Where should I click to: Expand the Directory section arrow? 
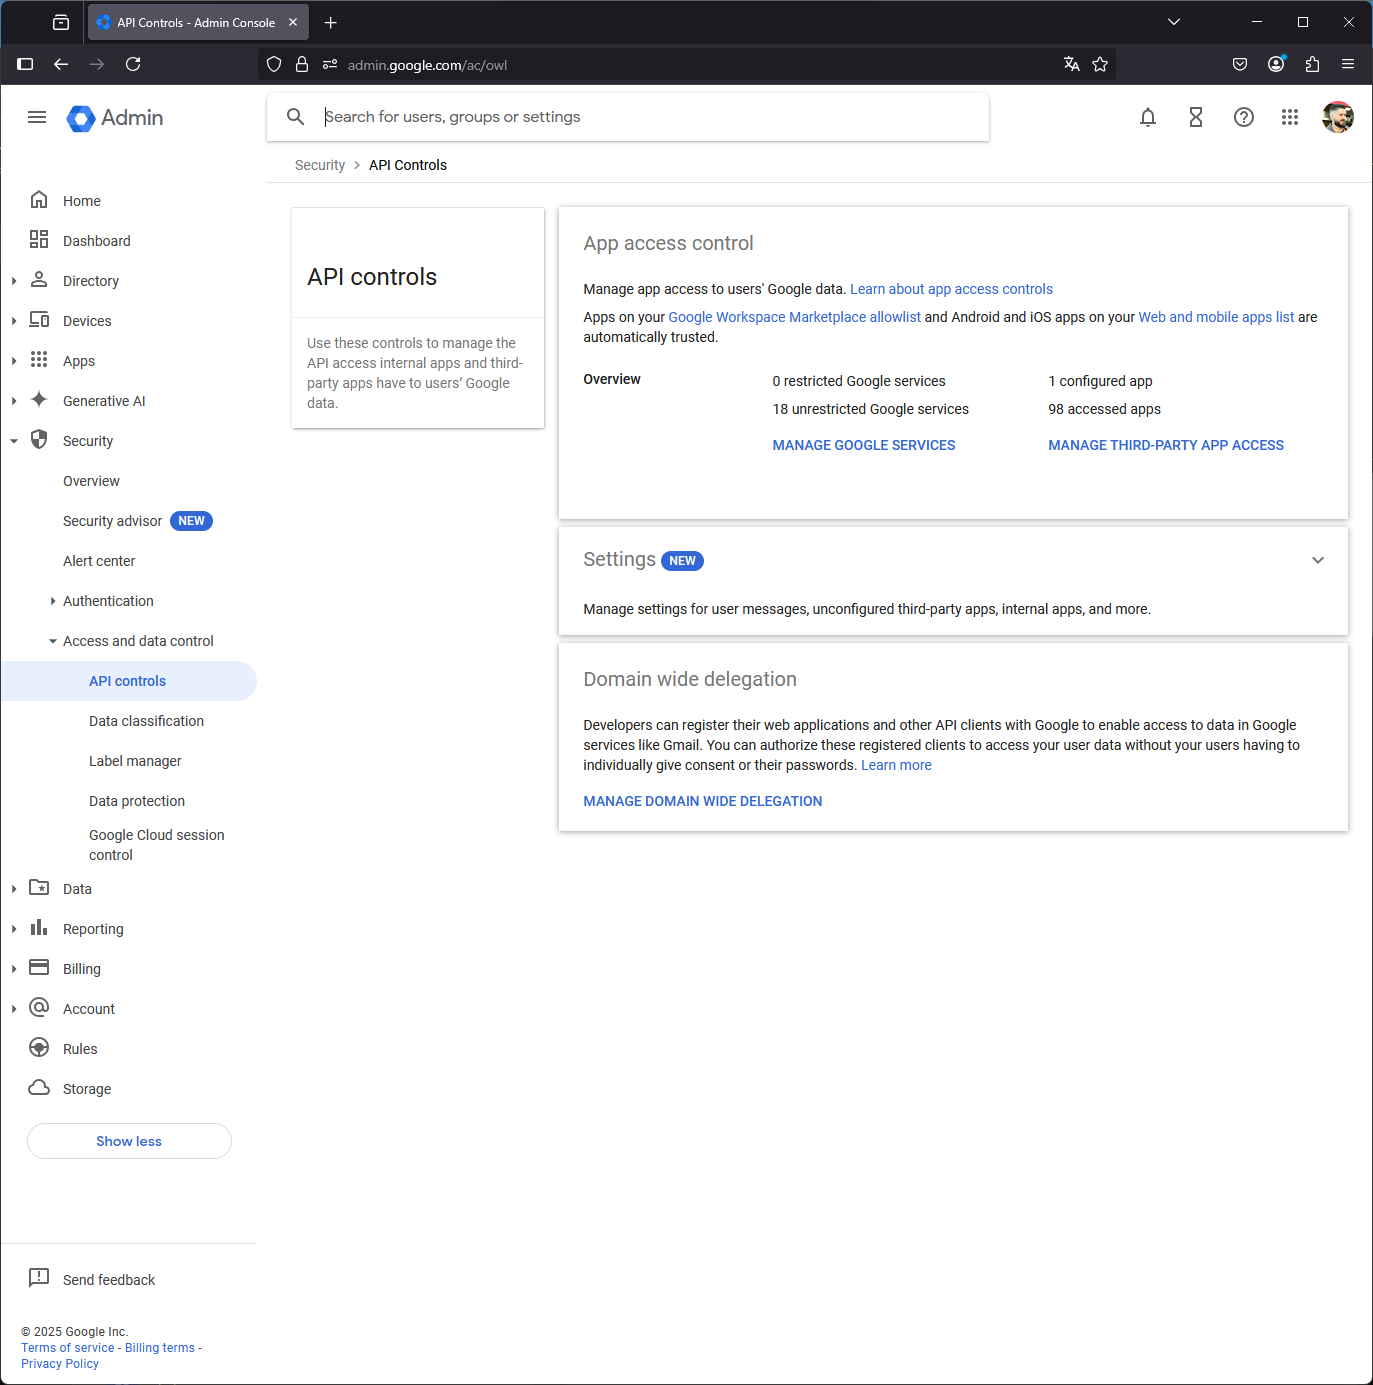tap(14, 281)
